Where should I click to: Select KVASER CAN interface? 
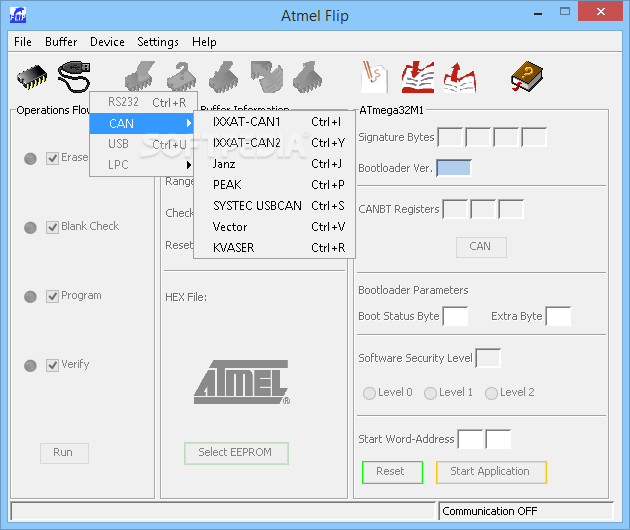click(x=274, y=248)
